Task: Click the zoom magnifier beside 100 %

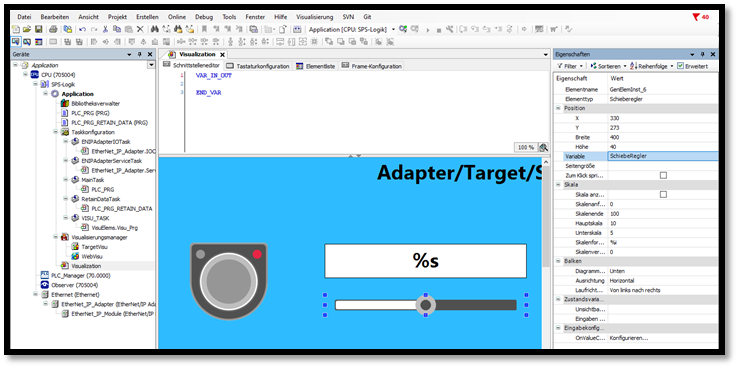Action: point(544,147)
